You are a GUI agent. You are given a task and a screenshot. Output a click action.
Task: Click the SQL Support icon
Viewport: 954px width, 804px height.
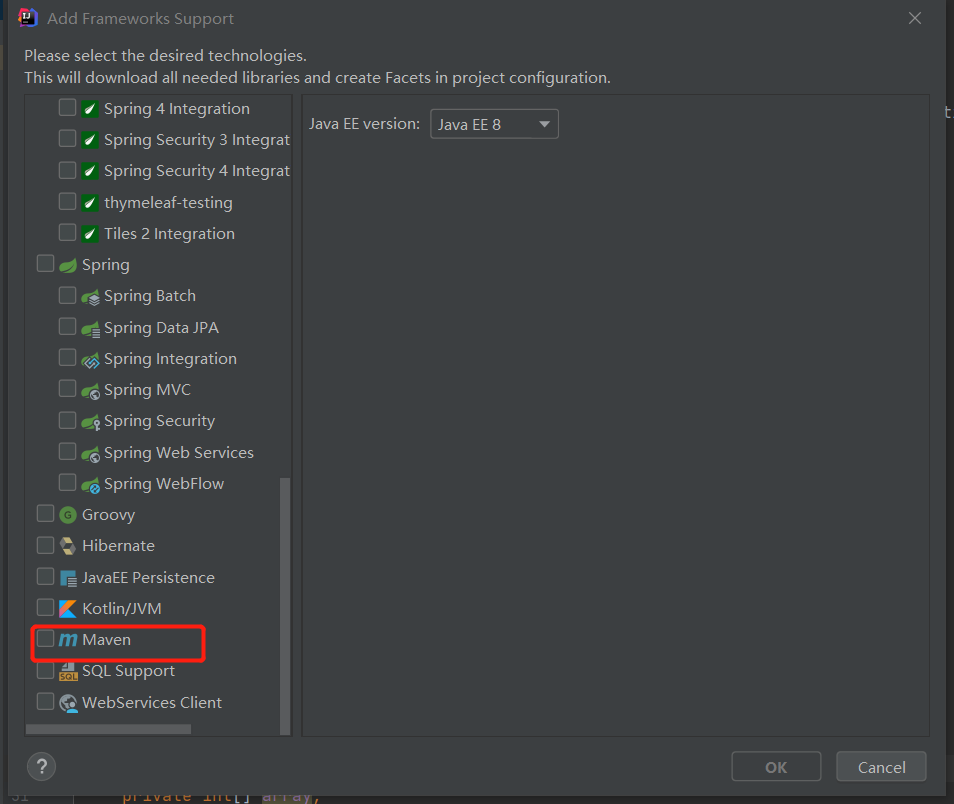pyautogui.click(x=68, y=671)
